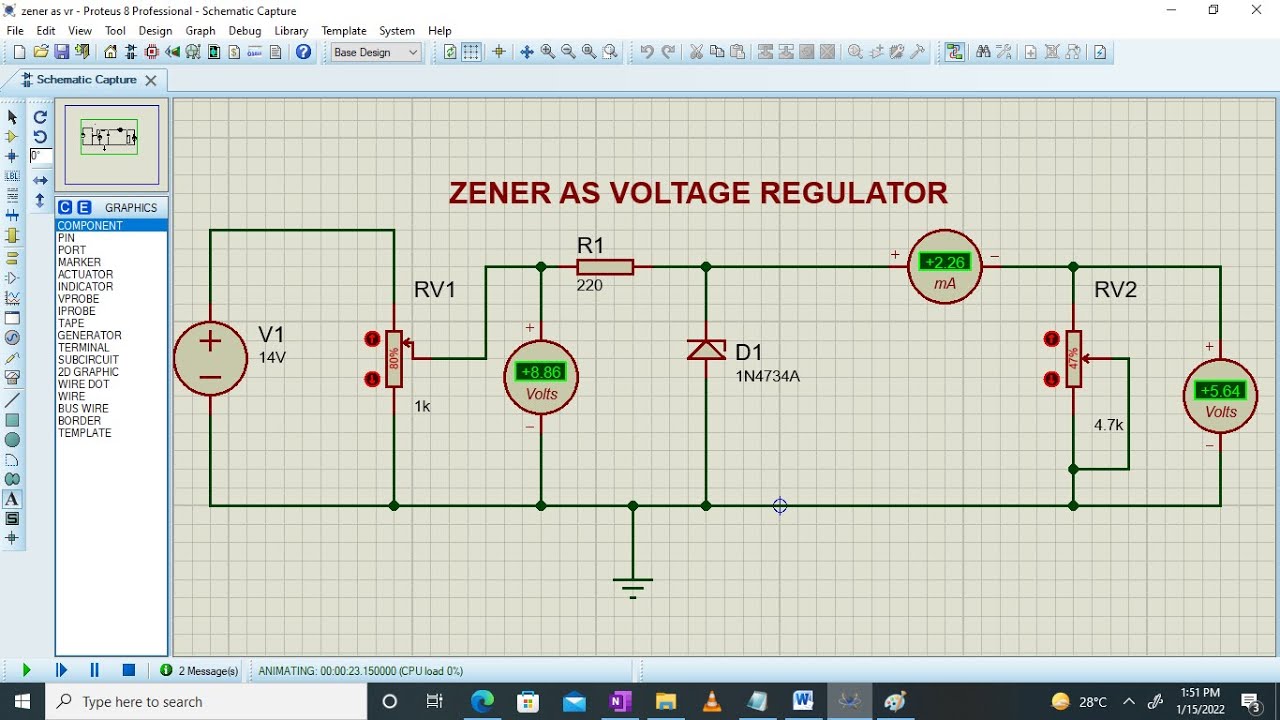The width and height of the screenshot is (1280, 720).
Task: Open the 2 Message(s) log
Action: pos(199,671)
